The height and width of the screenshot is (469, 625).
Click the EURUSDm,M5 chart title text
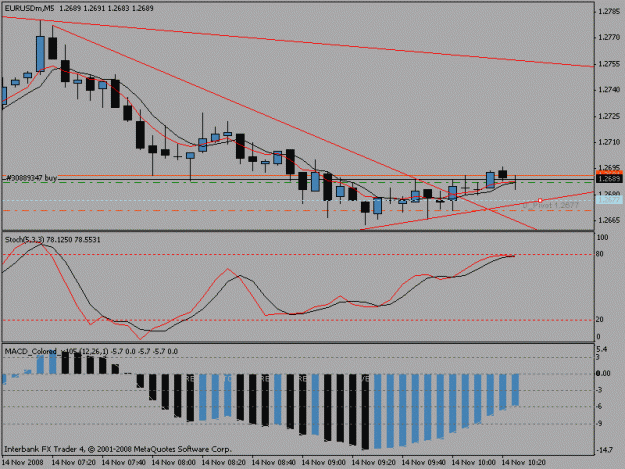tap(30, 8)
